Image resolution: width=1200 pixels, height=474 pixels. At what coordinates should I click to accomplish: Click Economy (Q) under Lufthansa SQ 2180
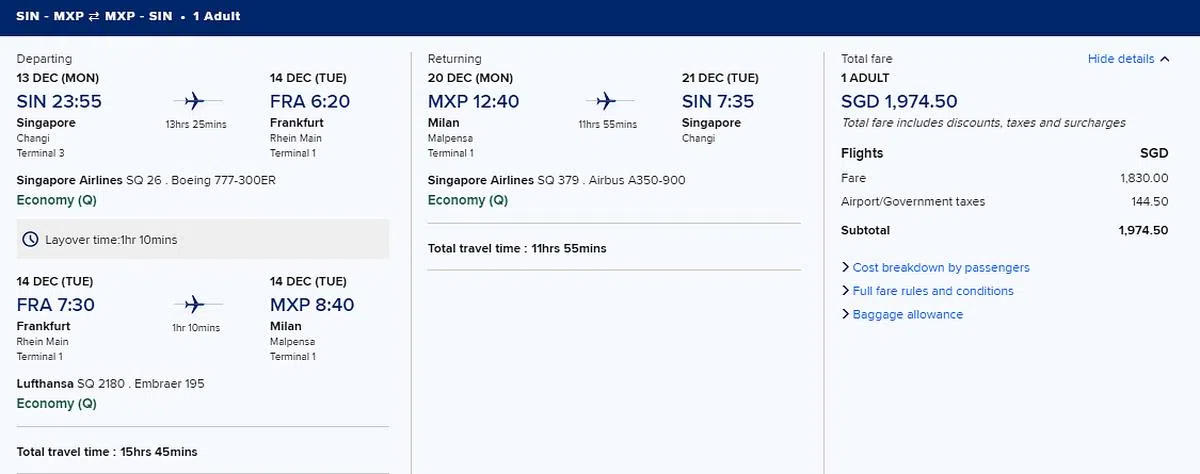tap(57, 404)
